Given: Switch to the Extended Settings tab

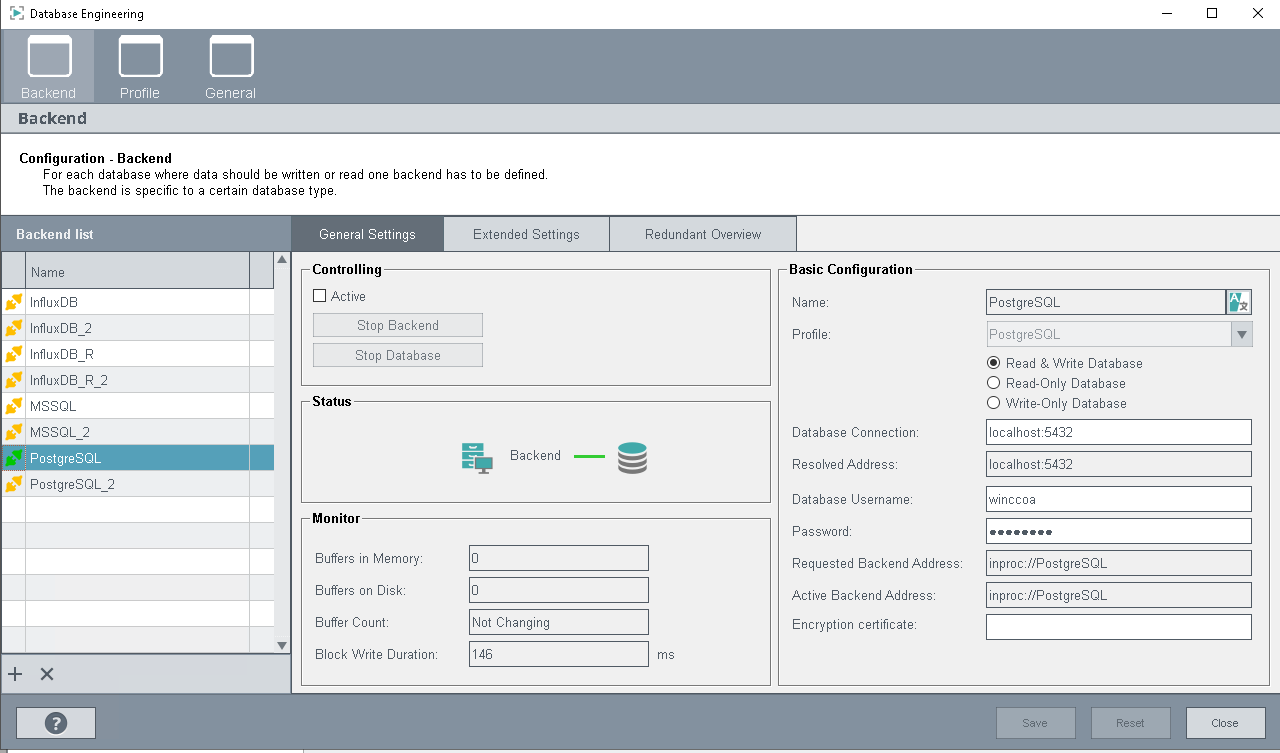Looking at the screenshot, I should [526, 235].
